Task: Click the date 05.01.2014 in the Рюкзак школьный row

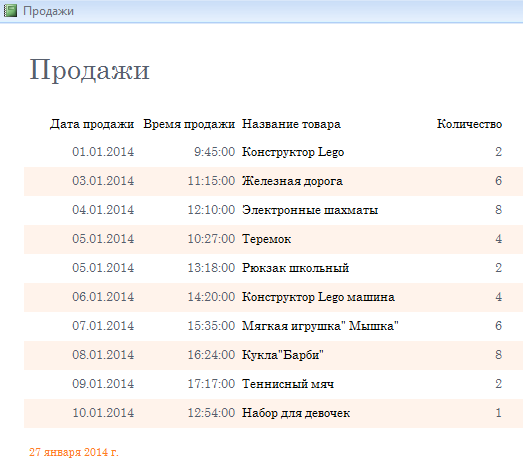Action: (103, 268)
